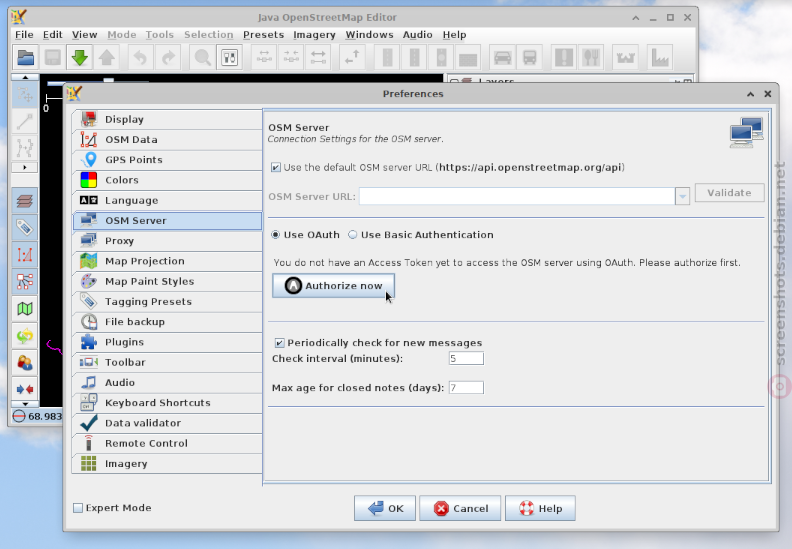Click the Open file folder toolbar icon
This screenshot has width=792, height=549.
(25, 58)
